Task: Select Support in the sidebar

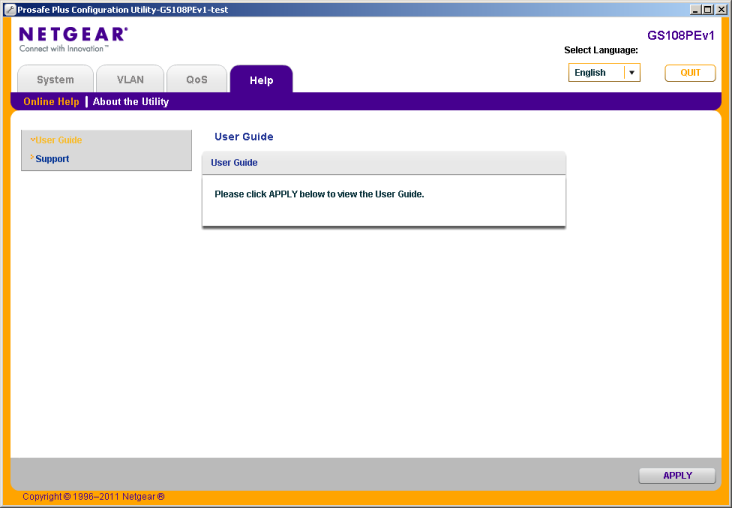Action: [52, 159]
